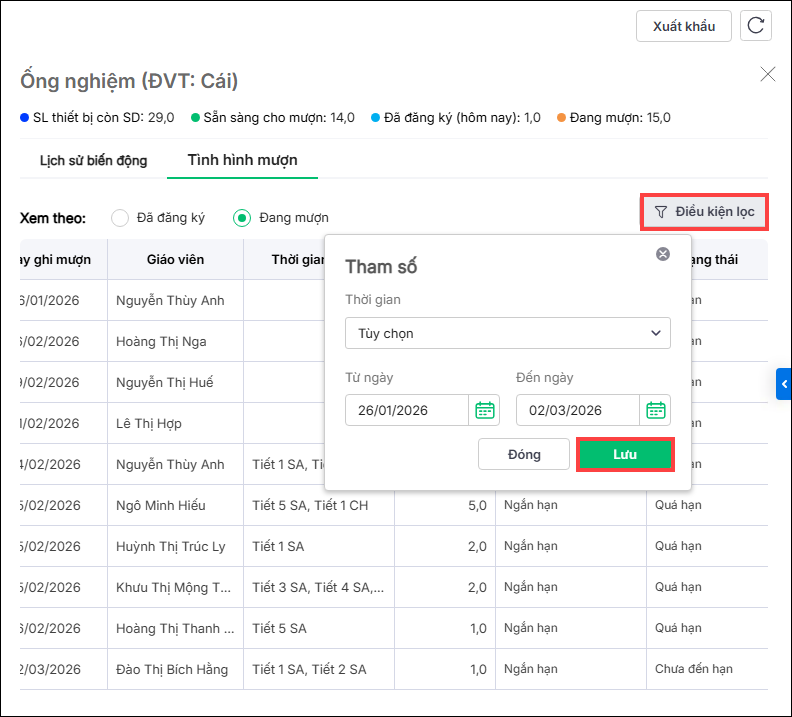The height and width of the screenshot is (717, 792).
Task: Select the Ngô Minh Hiếu row
Action: (x=161, y=506)
